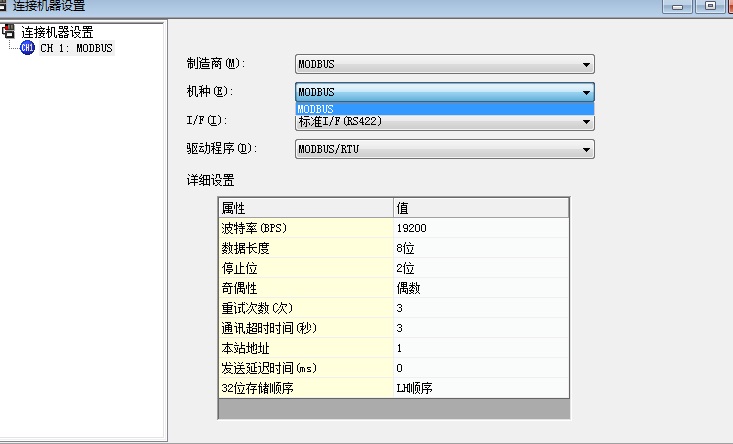Click the retry count value cell
The height and width of the screenshot is (444, 733).
(x=481, y=308)
